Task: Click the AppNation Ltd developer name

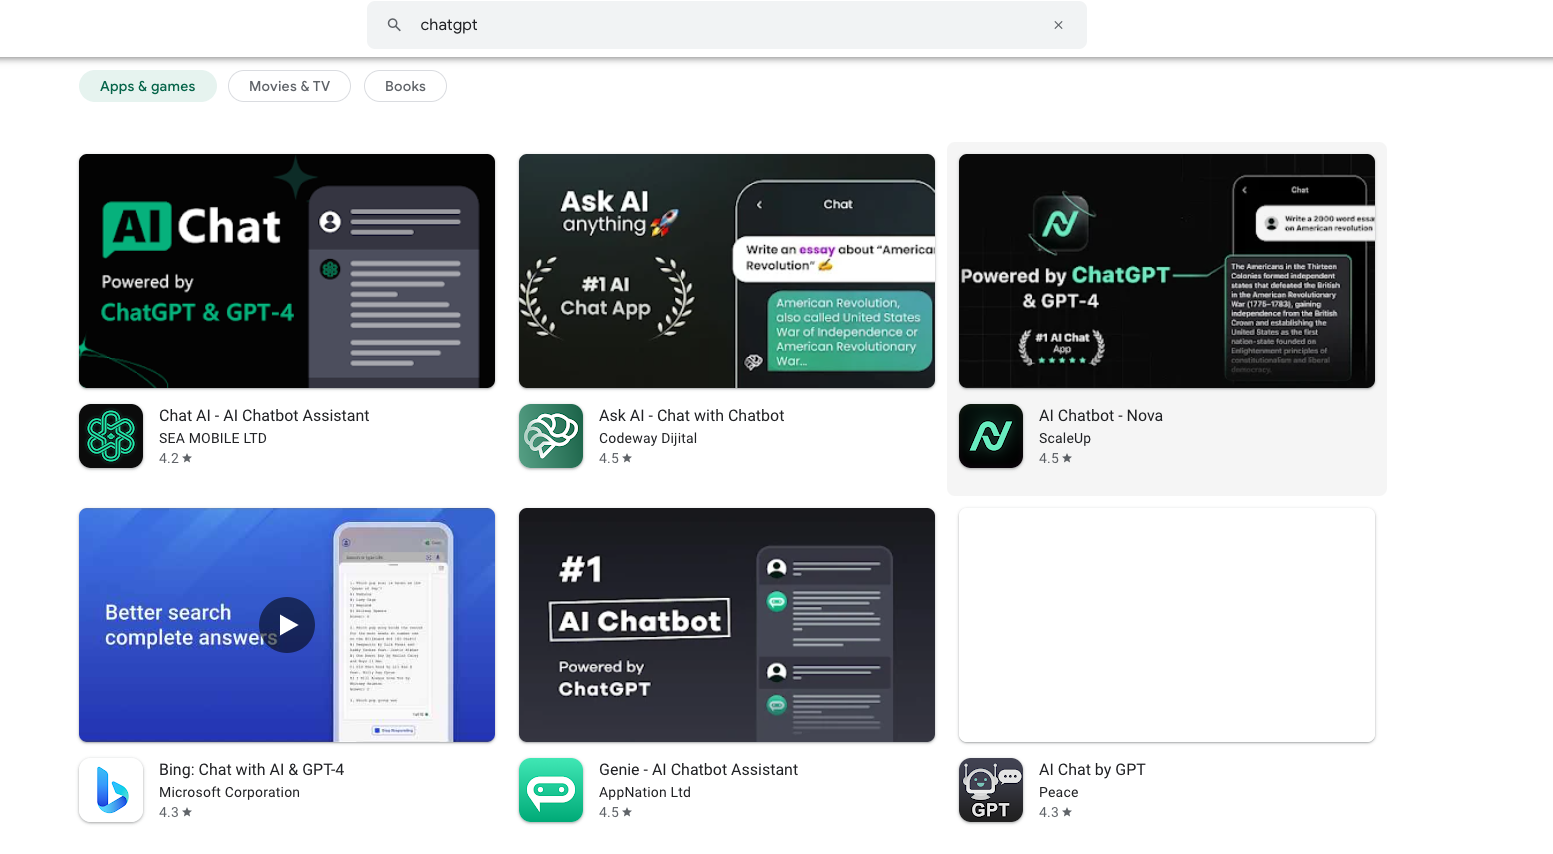Action: point(645,792)
